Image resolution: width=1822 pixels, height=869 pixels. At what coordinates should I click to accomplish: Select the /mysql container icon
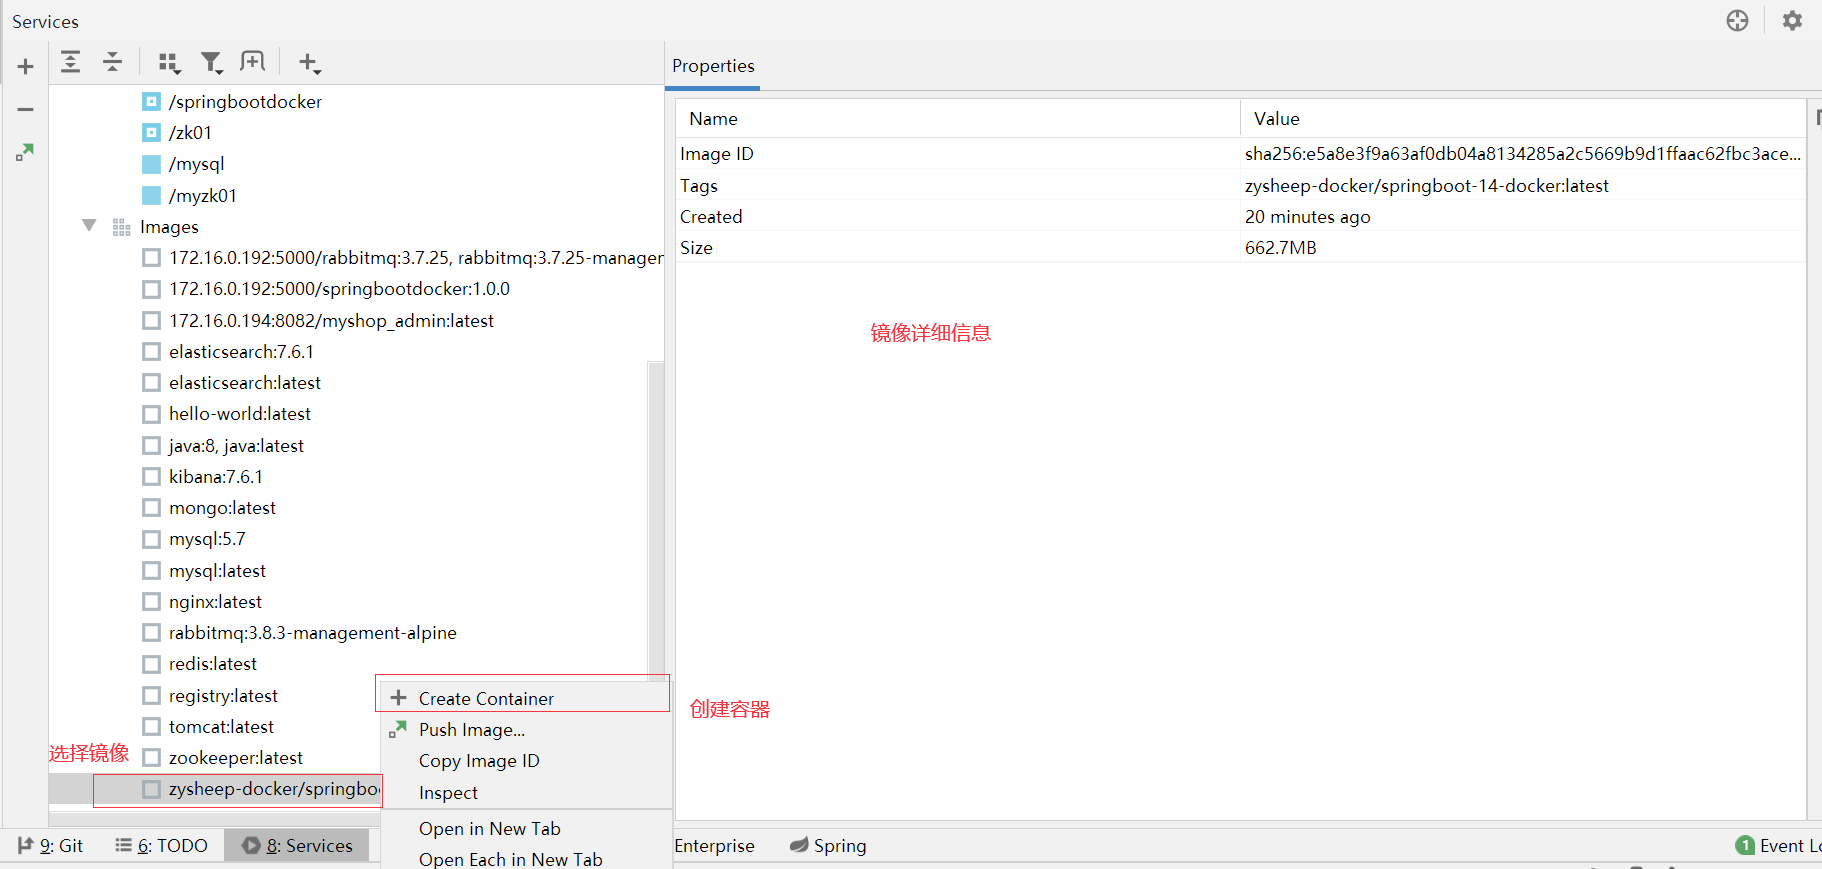point(151,164)
